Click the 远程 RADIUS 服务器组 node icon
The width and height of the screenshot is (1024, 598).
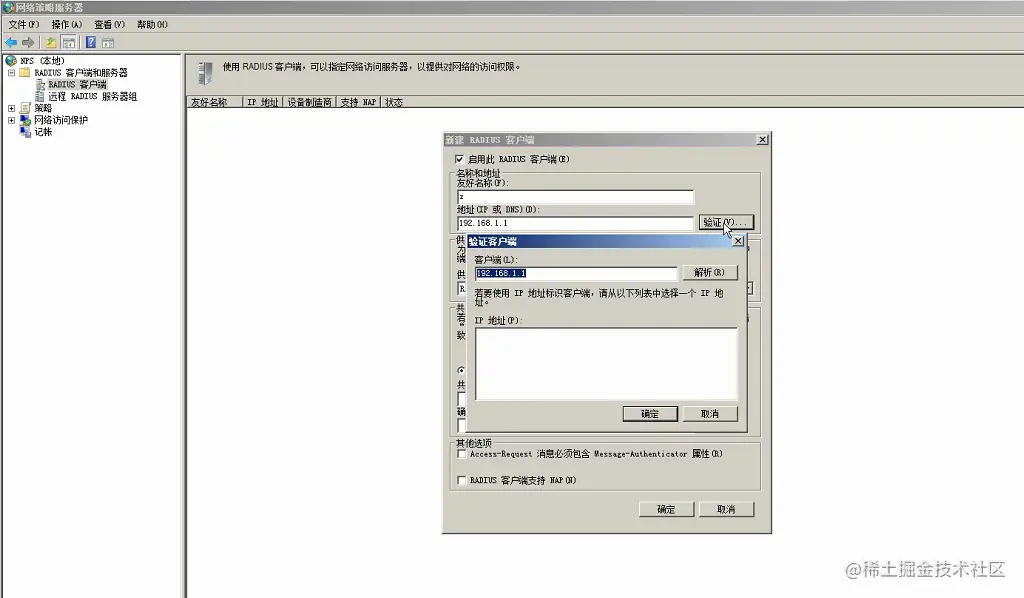(x=40, y=96)
